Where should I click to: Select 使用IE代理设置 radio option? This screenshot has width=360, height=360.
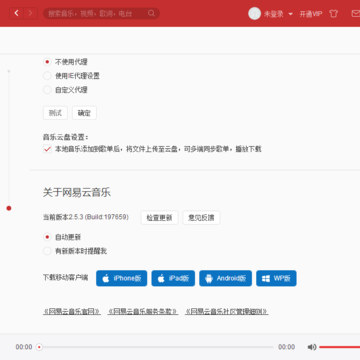(x=47, y=76)
